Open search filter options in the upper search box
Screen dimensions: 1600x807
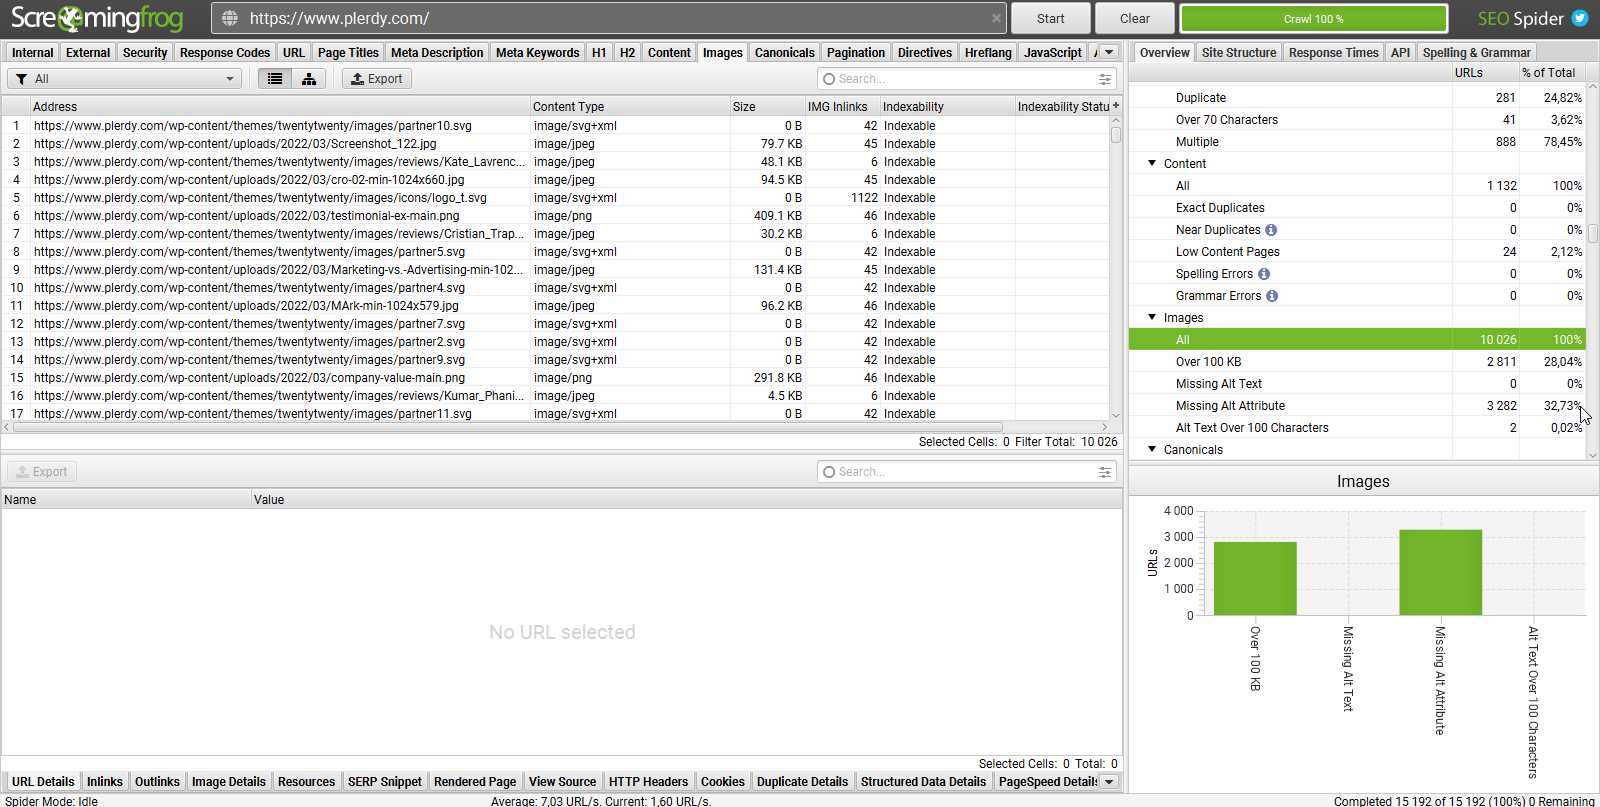pos(1105,79)
